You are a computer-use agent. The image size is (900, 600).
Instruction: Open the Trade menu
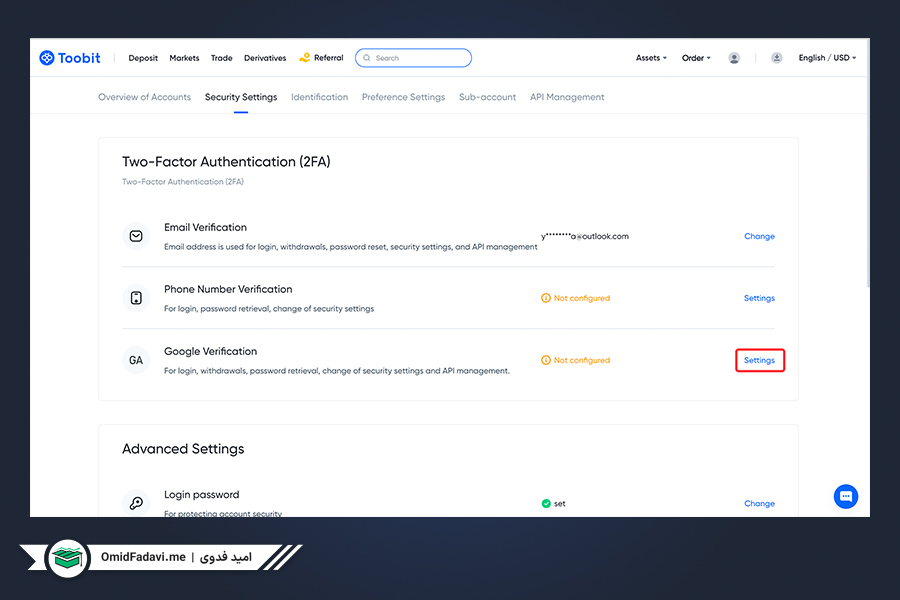tap(222, 58)
